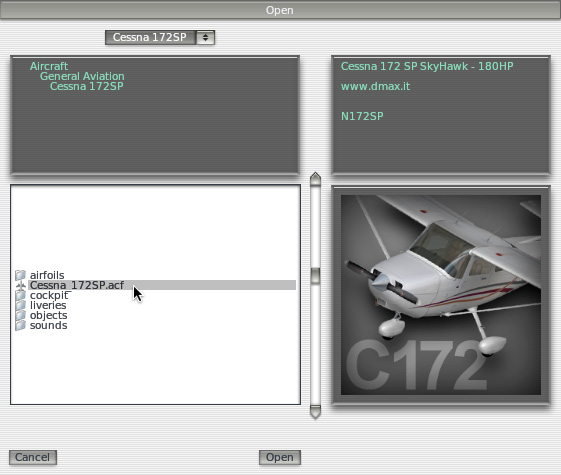Click the N172SP tail number text
The height and width of the screenshot is (475, 561).
[362, 116]
